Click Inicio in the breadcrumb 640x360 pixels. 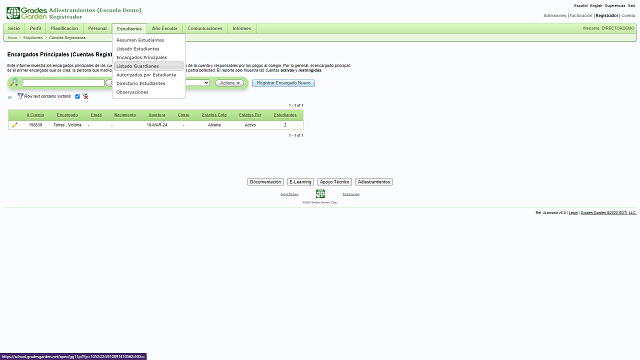coord(13,38)
